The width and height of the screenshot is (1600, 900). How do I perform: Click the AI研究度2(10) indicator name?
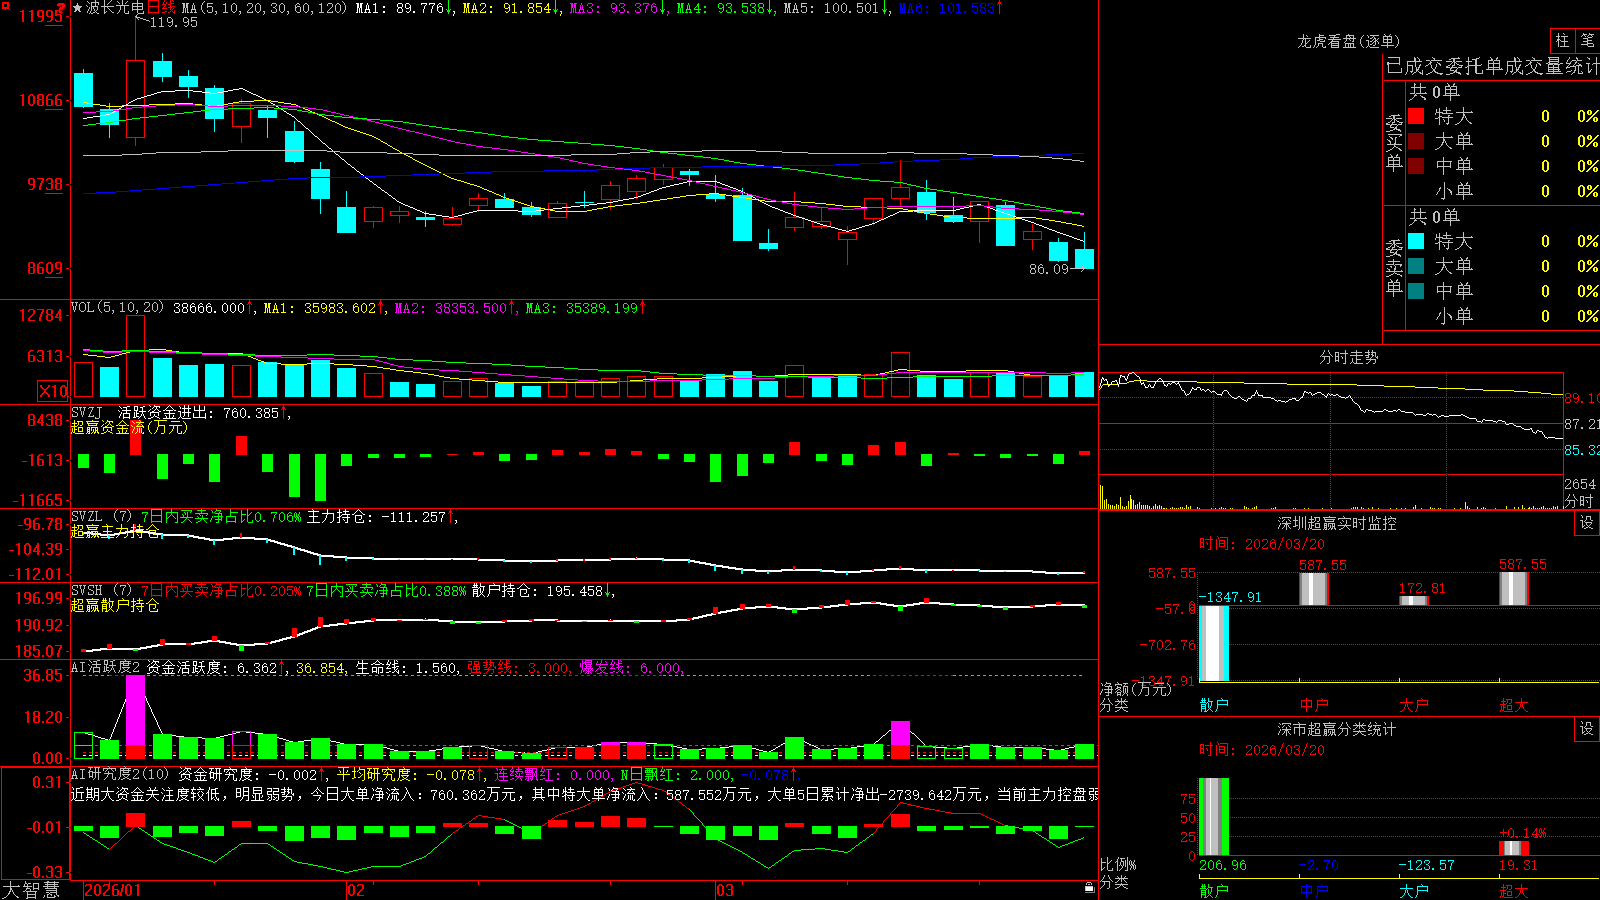point(120,774)
